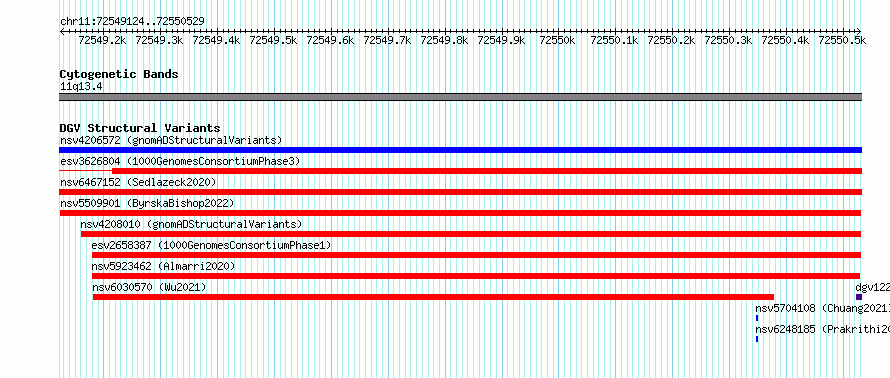890x378 pixels.
Task: Click the red esv2658387 variant bar
Action: (476, 255)
